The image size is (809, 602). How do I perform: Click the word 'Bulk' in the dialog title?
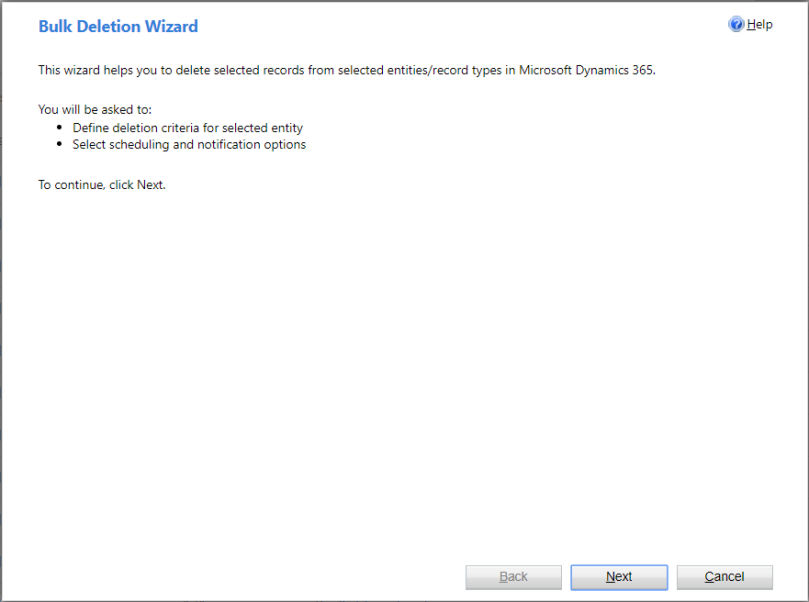(55, 26)
